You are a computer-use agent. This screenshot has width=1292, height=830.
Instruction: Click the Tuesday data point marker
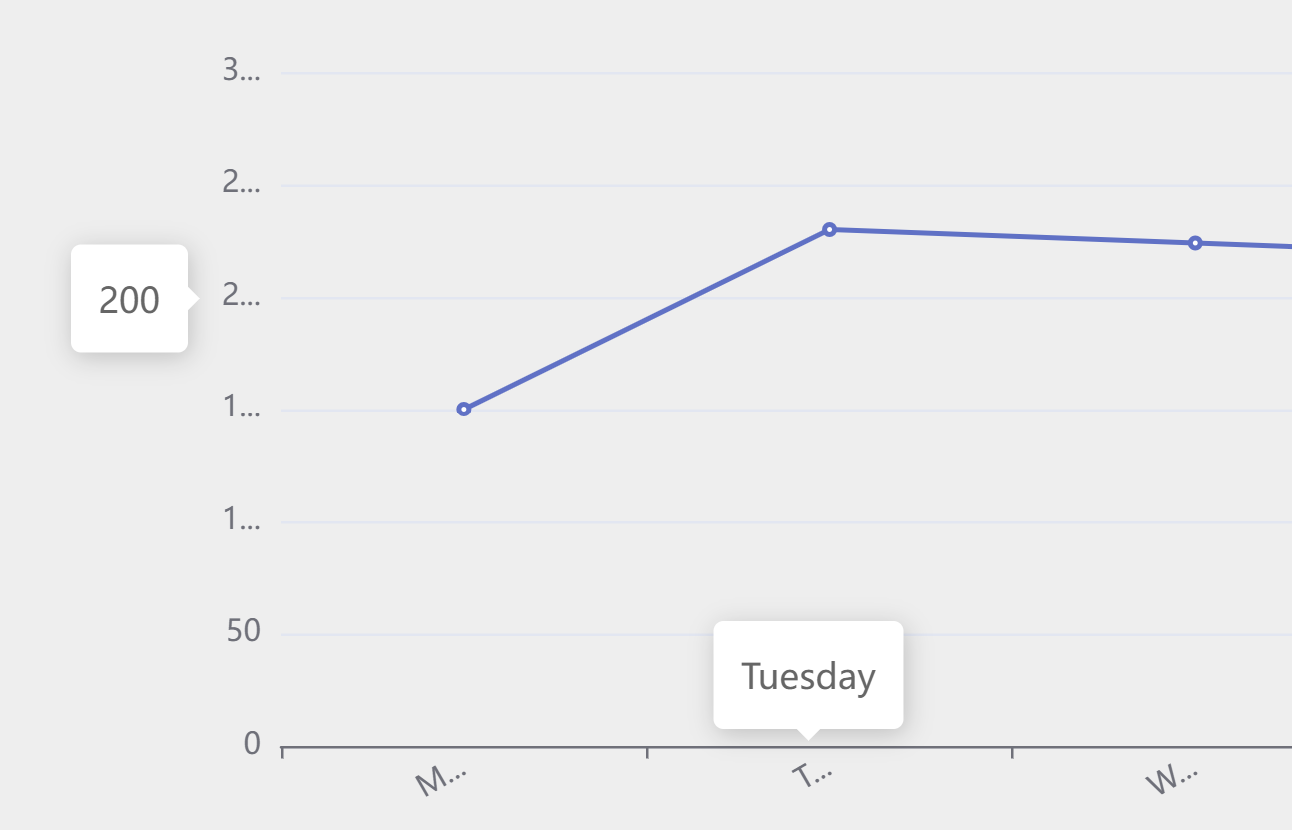pos(829,230)
